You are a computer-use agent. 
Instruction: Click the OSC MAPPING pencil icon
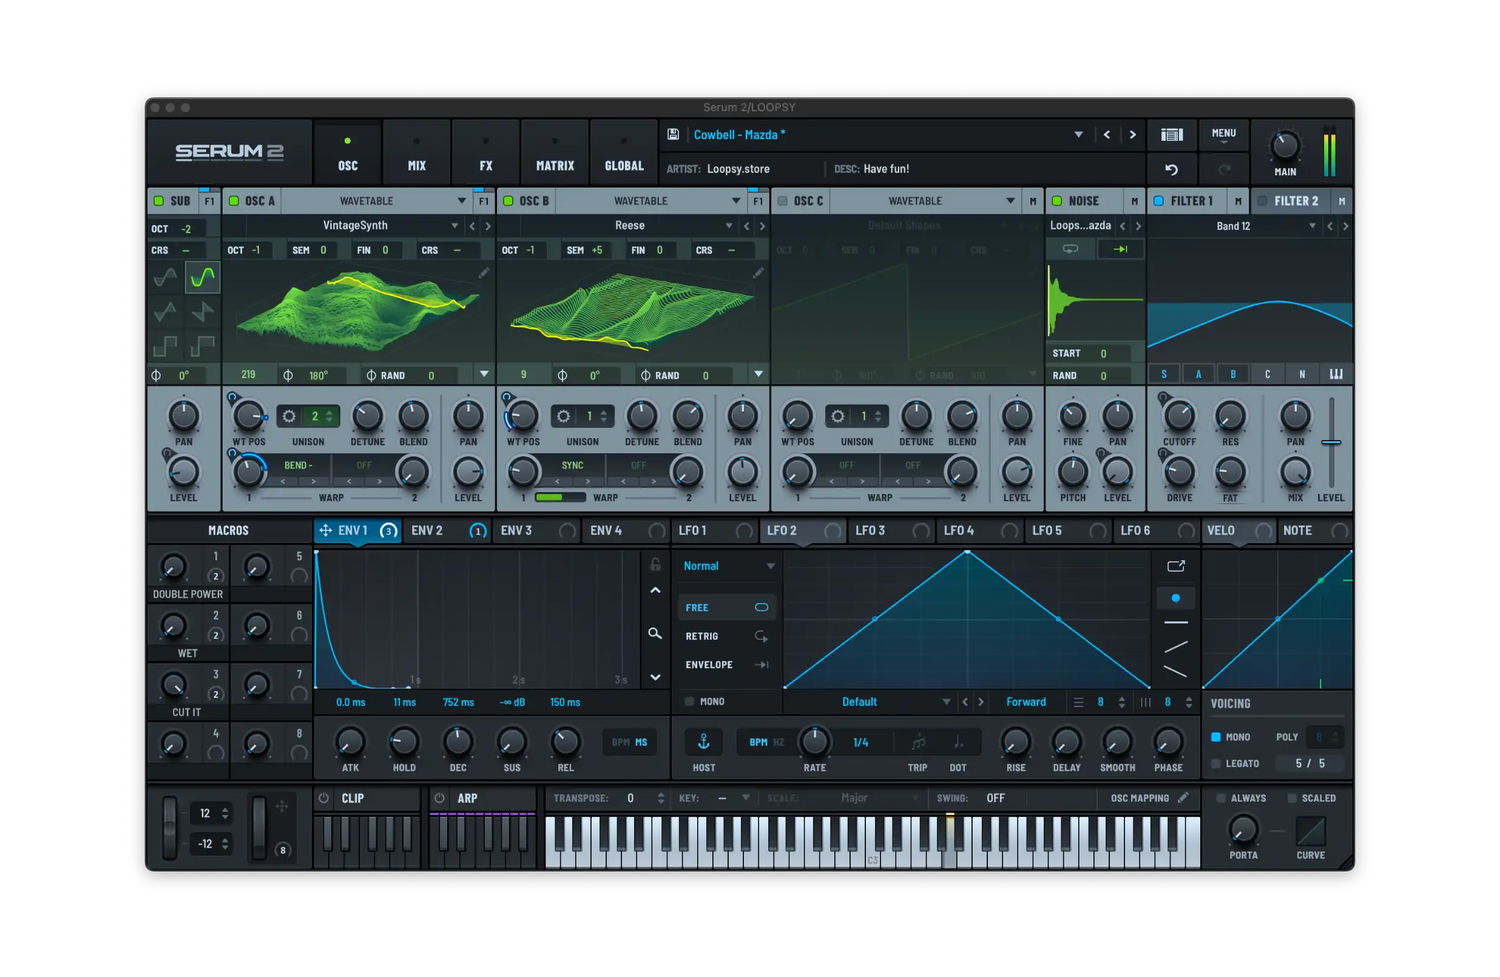point(1183,798)
